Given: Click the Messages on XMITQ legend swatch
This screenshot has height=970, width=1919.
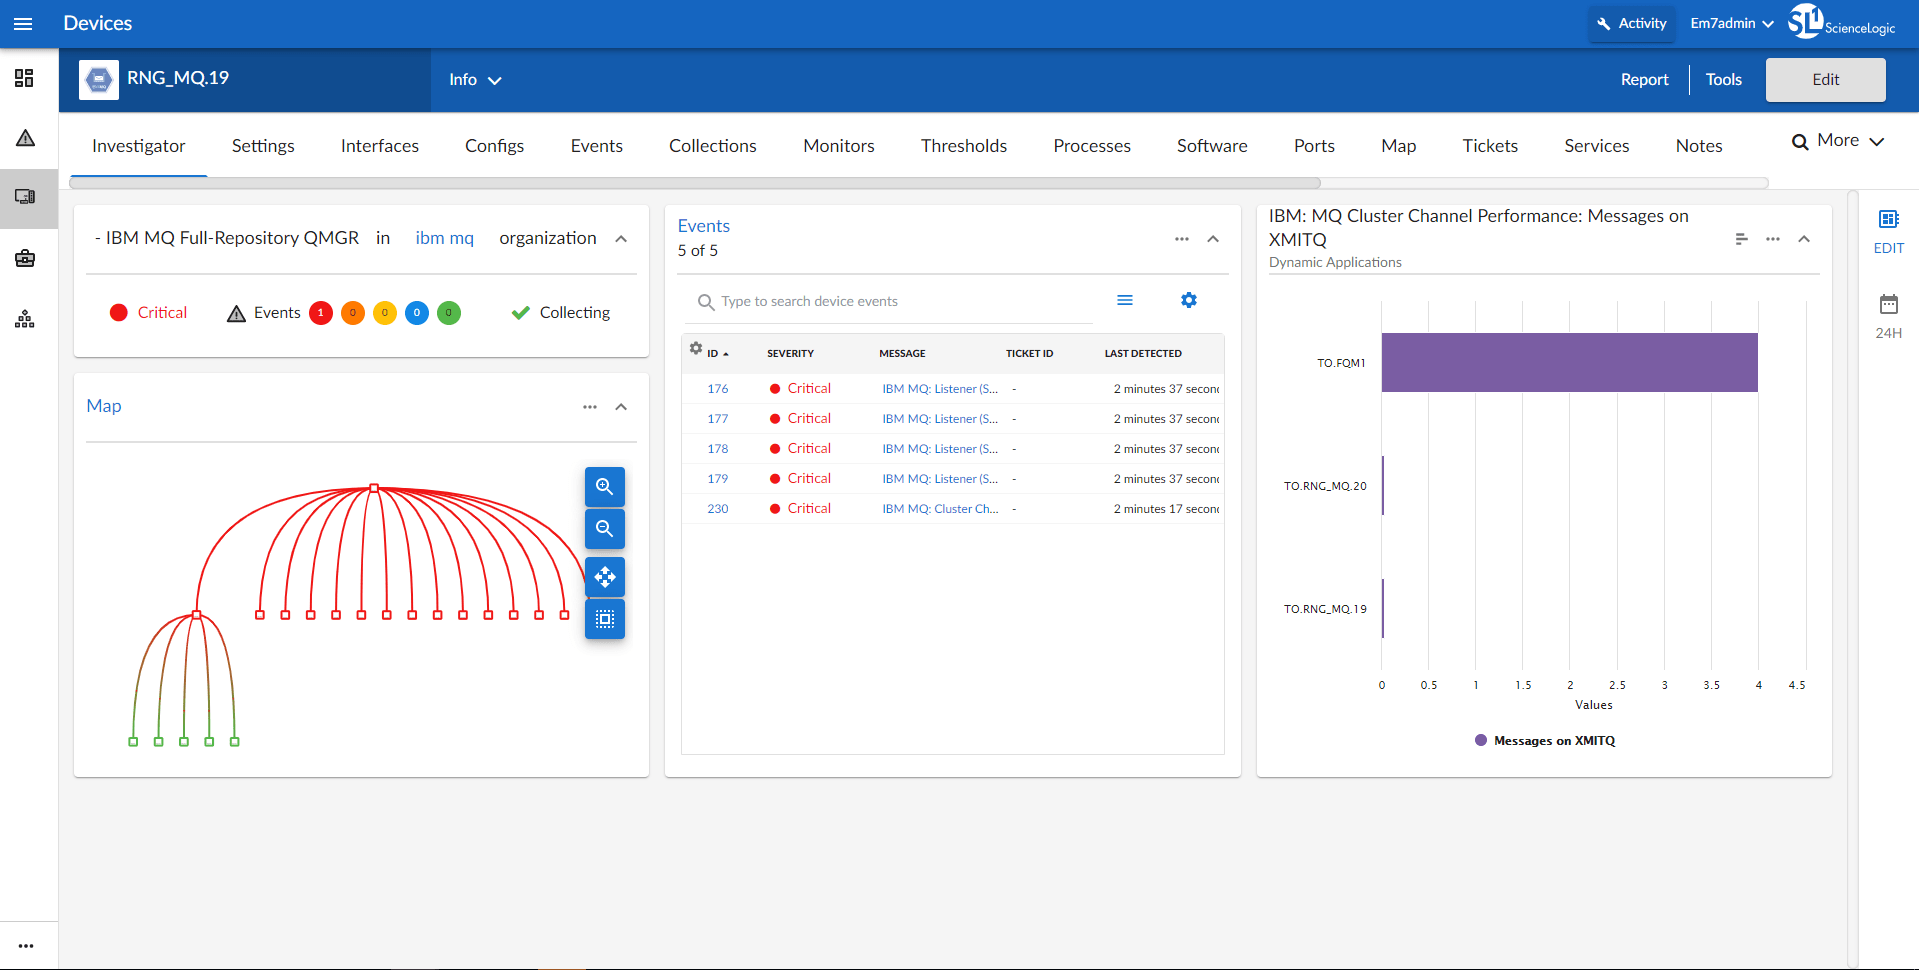Looking at the screenshot, I should click(1481, 740).
